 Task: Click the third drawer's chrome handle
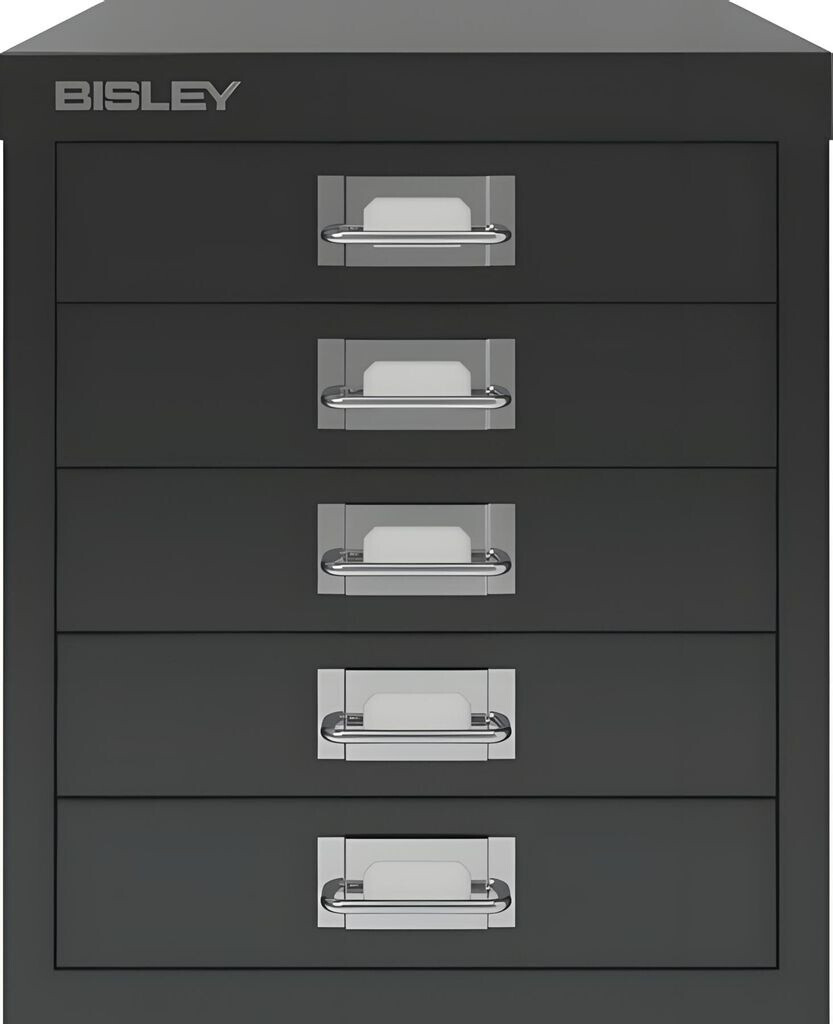[416, 562]
